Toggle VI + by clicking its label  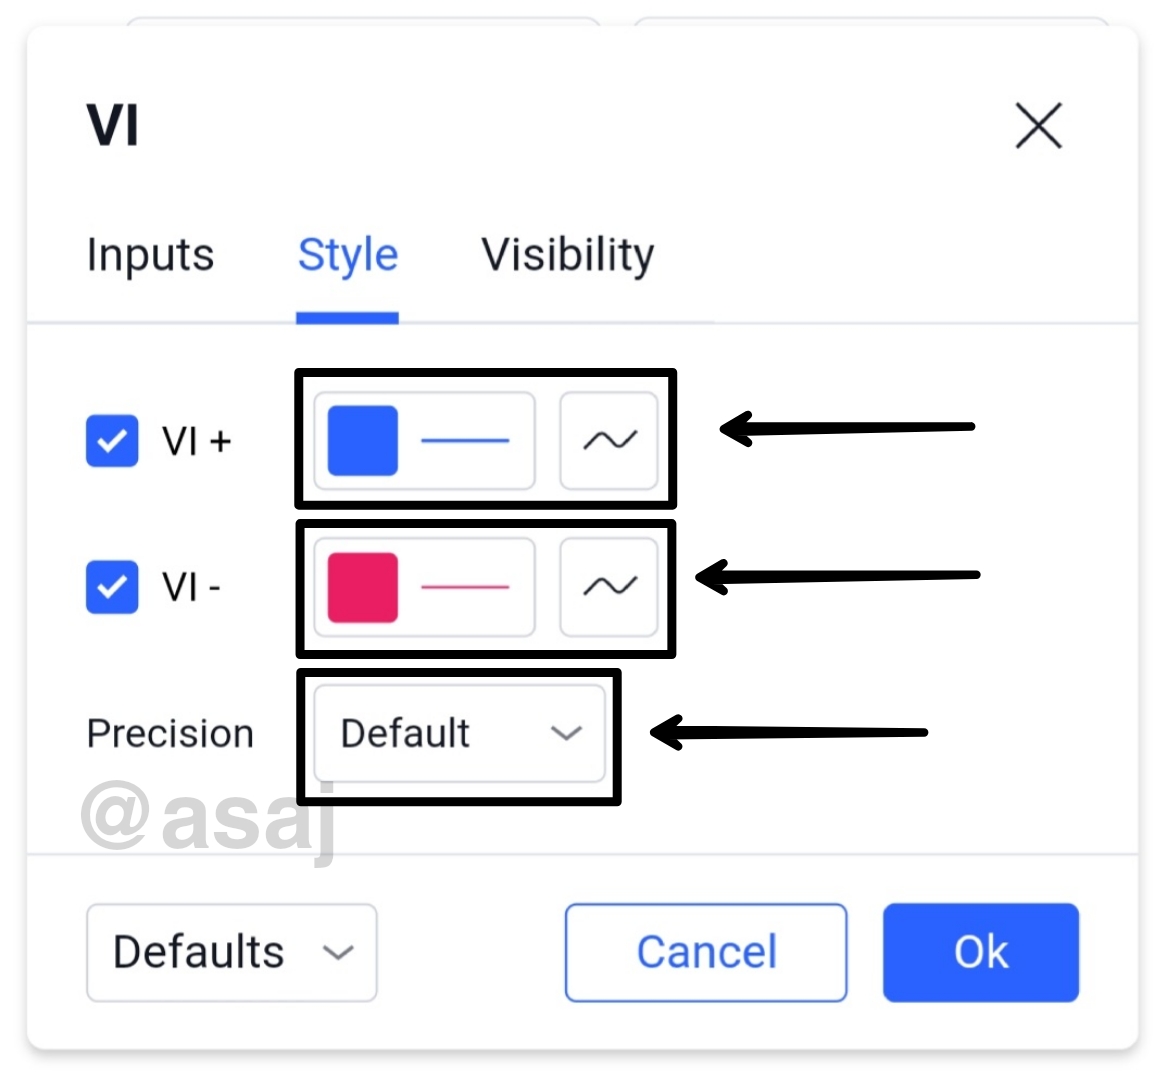pos(197,441)
